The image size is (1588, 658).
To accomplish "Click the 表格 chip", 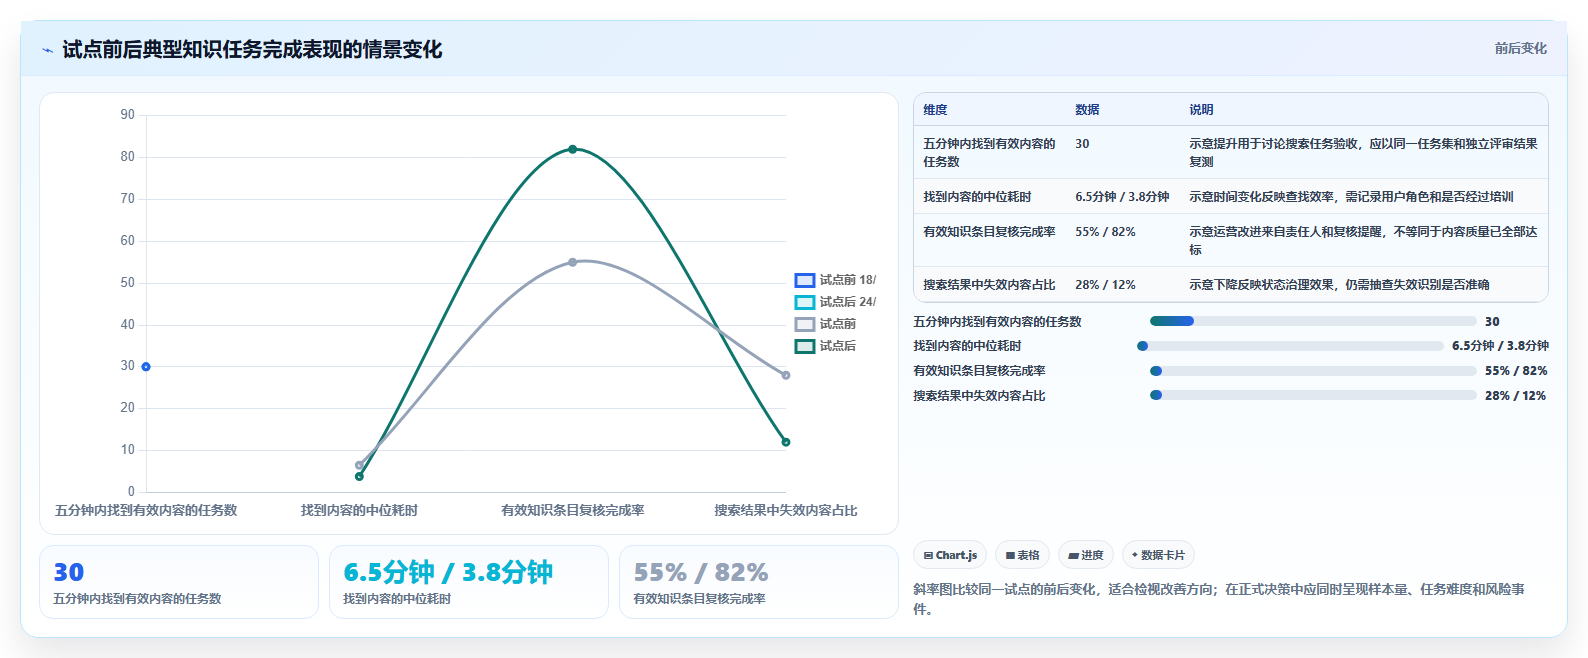I will 1022,555.
